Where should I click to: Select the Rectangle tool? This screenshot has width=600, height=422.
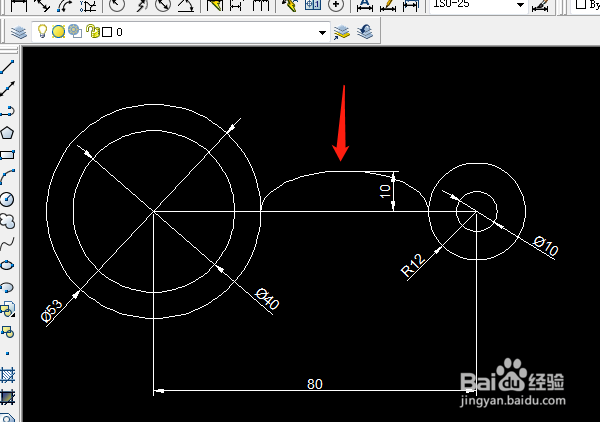pos(7,155)
